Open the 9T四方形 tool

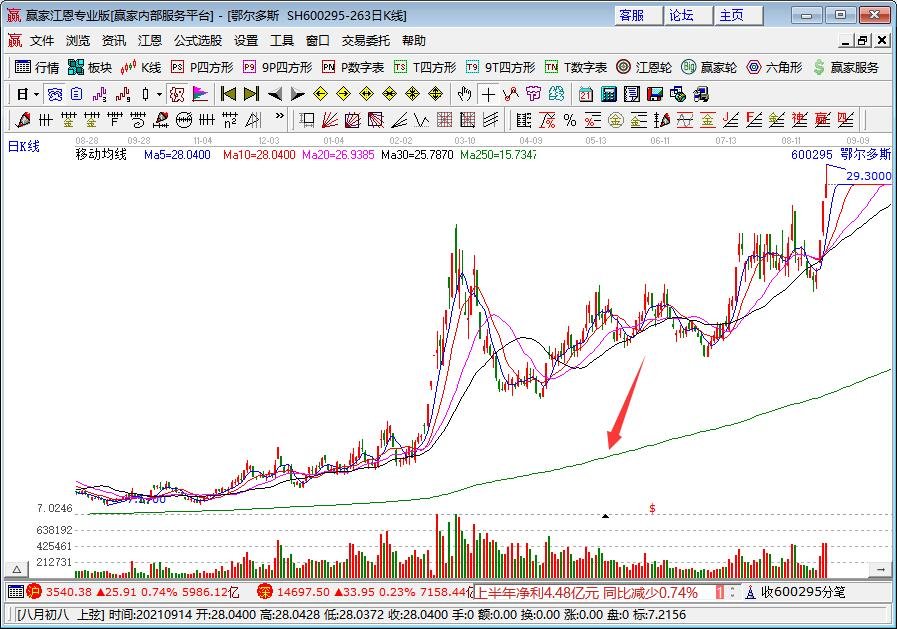click(x=501, y=67)
